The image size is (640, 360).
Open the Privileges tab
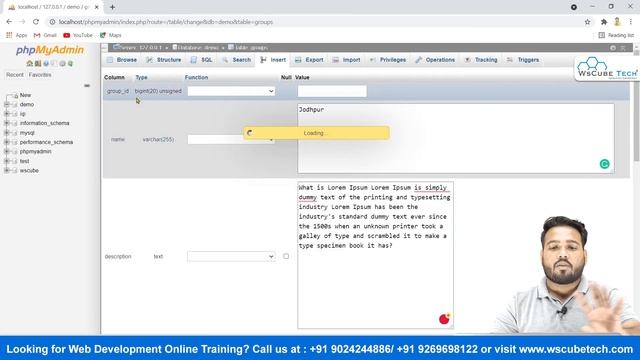click(x=388, y=60)
